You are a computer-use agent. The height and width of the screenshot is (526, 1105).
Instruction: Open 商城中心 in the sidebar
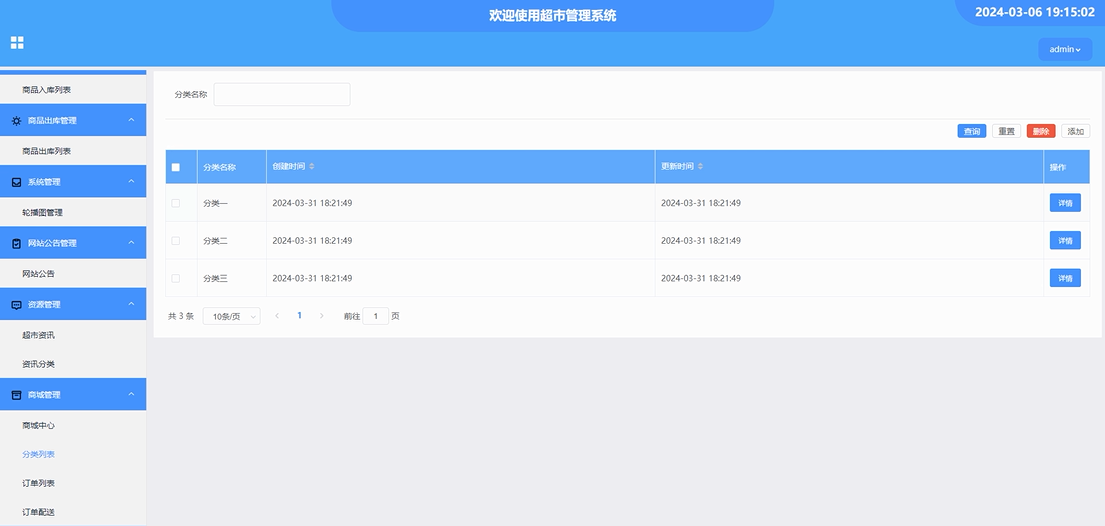[x=38, y=425]
